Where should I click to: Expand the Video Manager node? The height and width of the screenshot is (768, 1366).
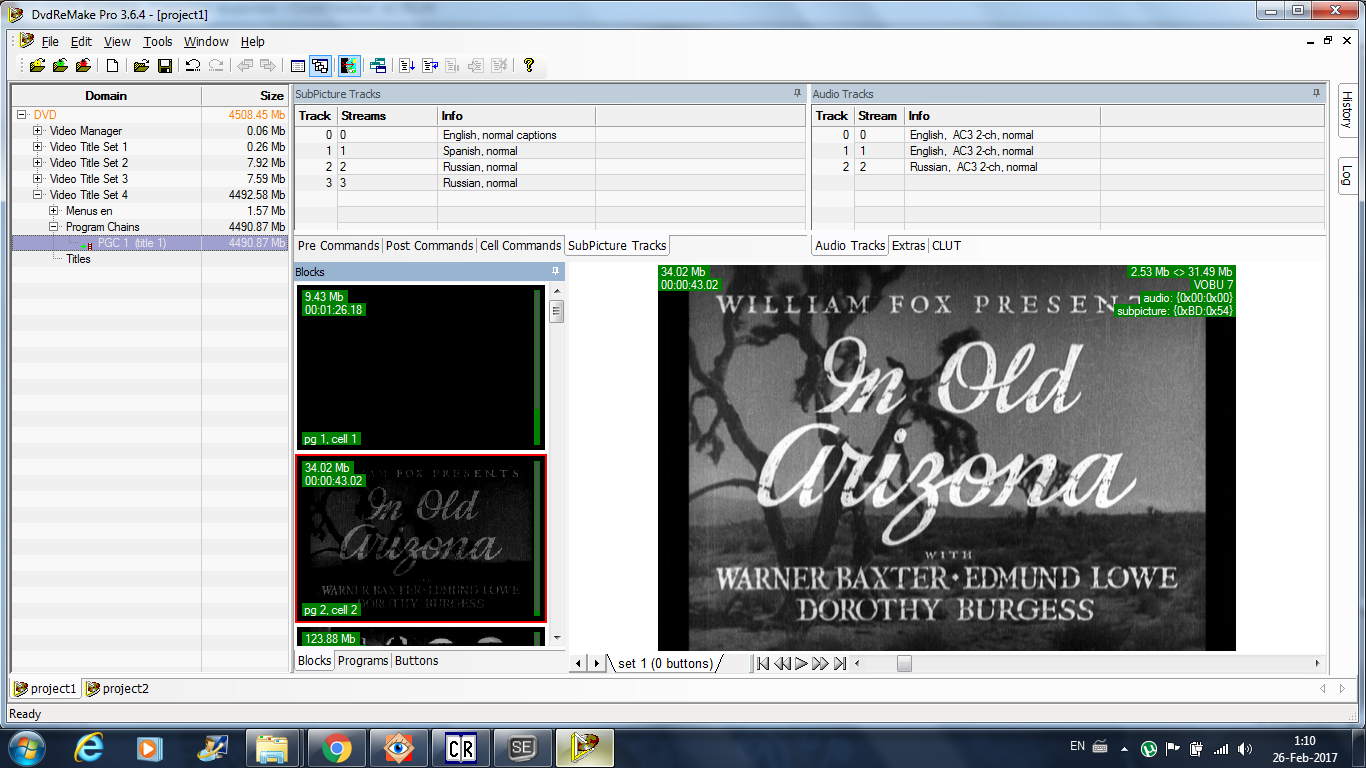pyautogui.click(x=38, y=131)
